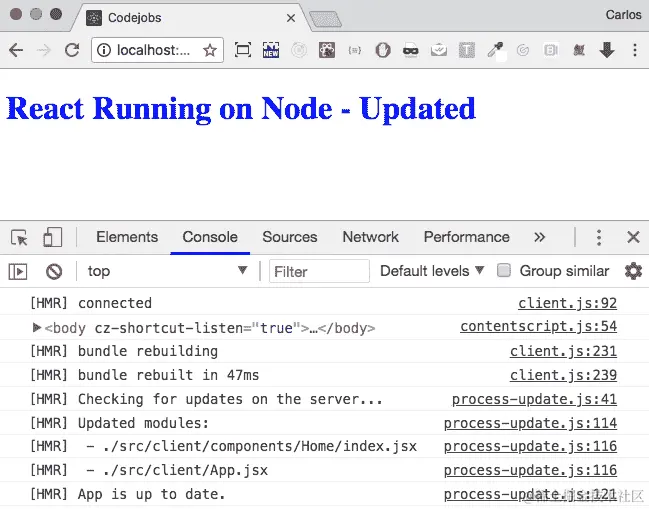
Task: Show the console sidebar
Action: (x=18, y=271)
